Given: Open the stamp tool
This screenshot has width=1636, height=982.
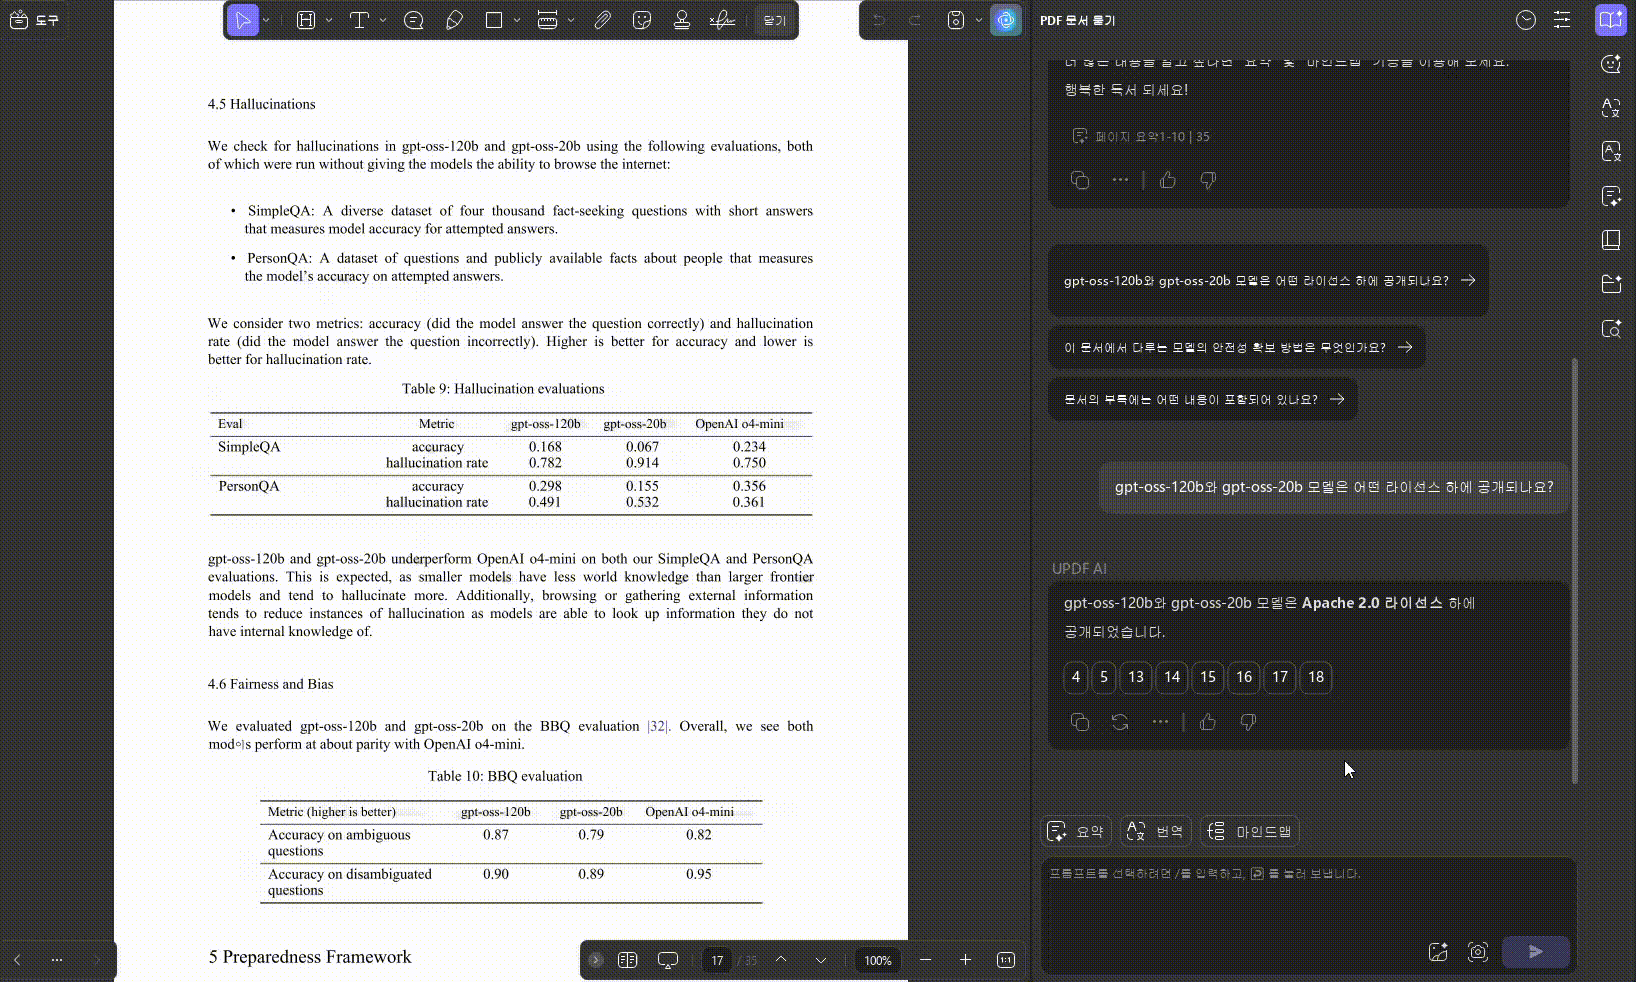Looking at the screenshot, I should [682, 20].
